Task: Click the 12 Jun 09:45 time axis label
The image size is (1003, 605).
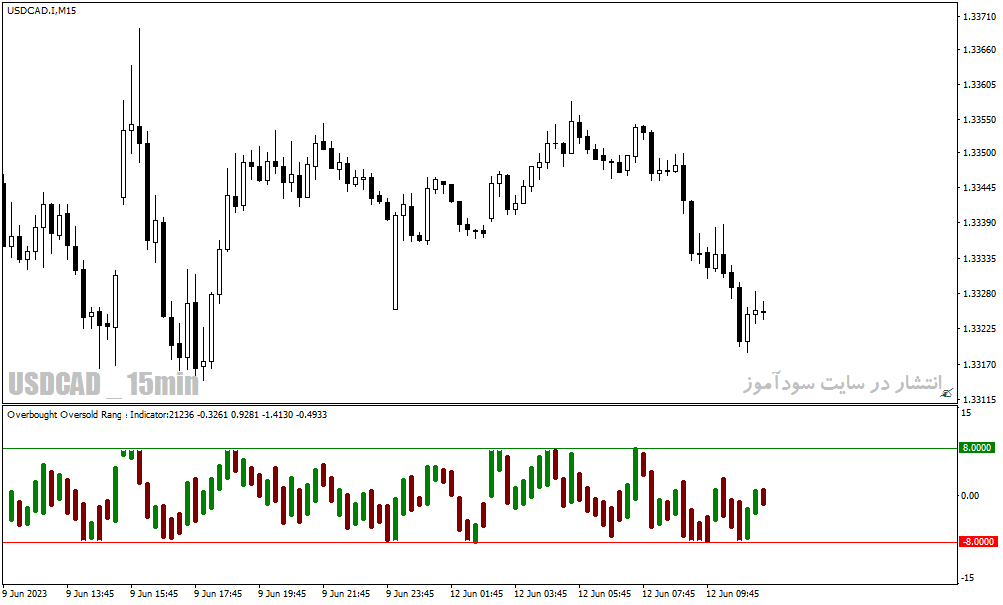Action: pos(732,593)
